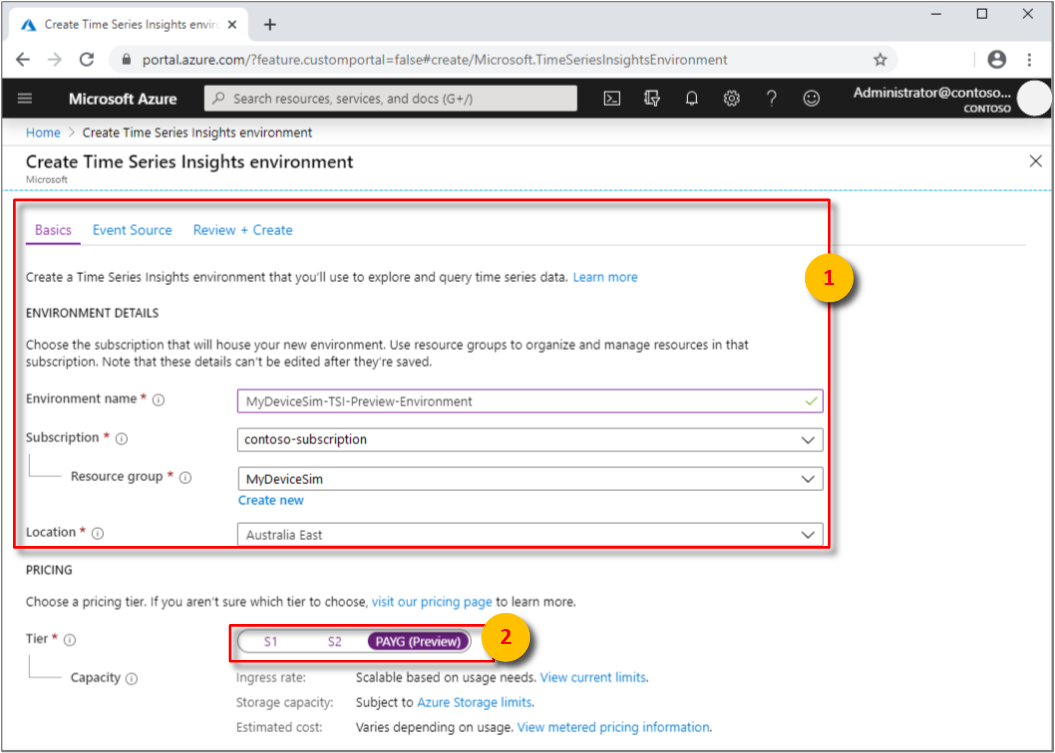This screenshot has height=753, width=1055.
Task: Click the Resource group info icon
Action: tap(186, 478)
